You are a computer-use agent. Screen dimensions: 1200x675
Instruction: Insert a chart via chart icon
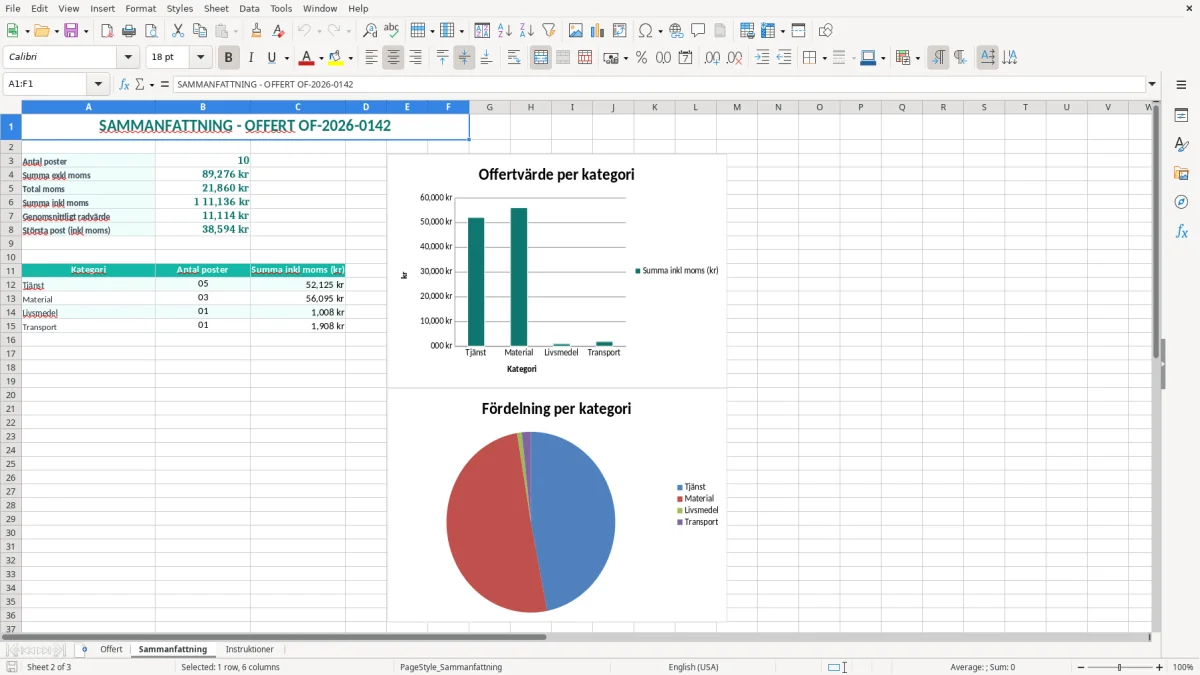[598, 31]
